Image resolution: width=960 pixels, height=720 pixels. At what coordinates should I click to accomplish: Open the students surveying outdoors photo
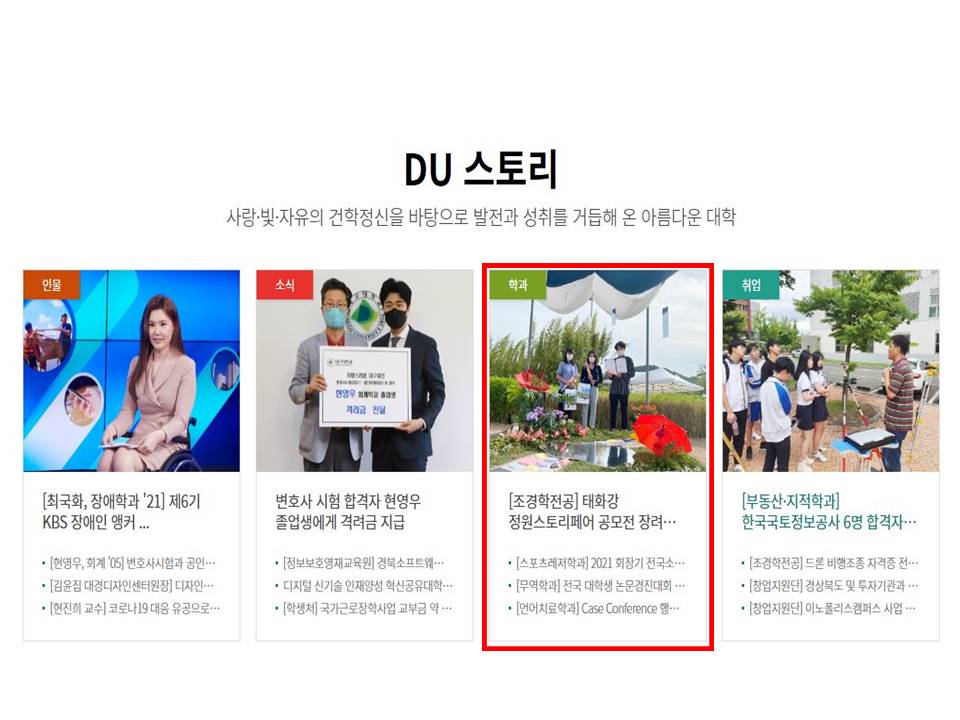pos(831,371)
